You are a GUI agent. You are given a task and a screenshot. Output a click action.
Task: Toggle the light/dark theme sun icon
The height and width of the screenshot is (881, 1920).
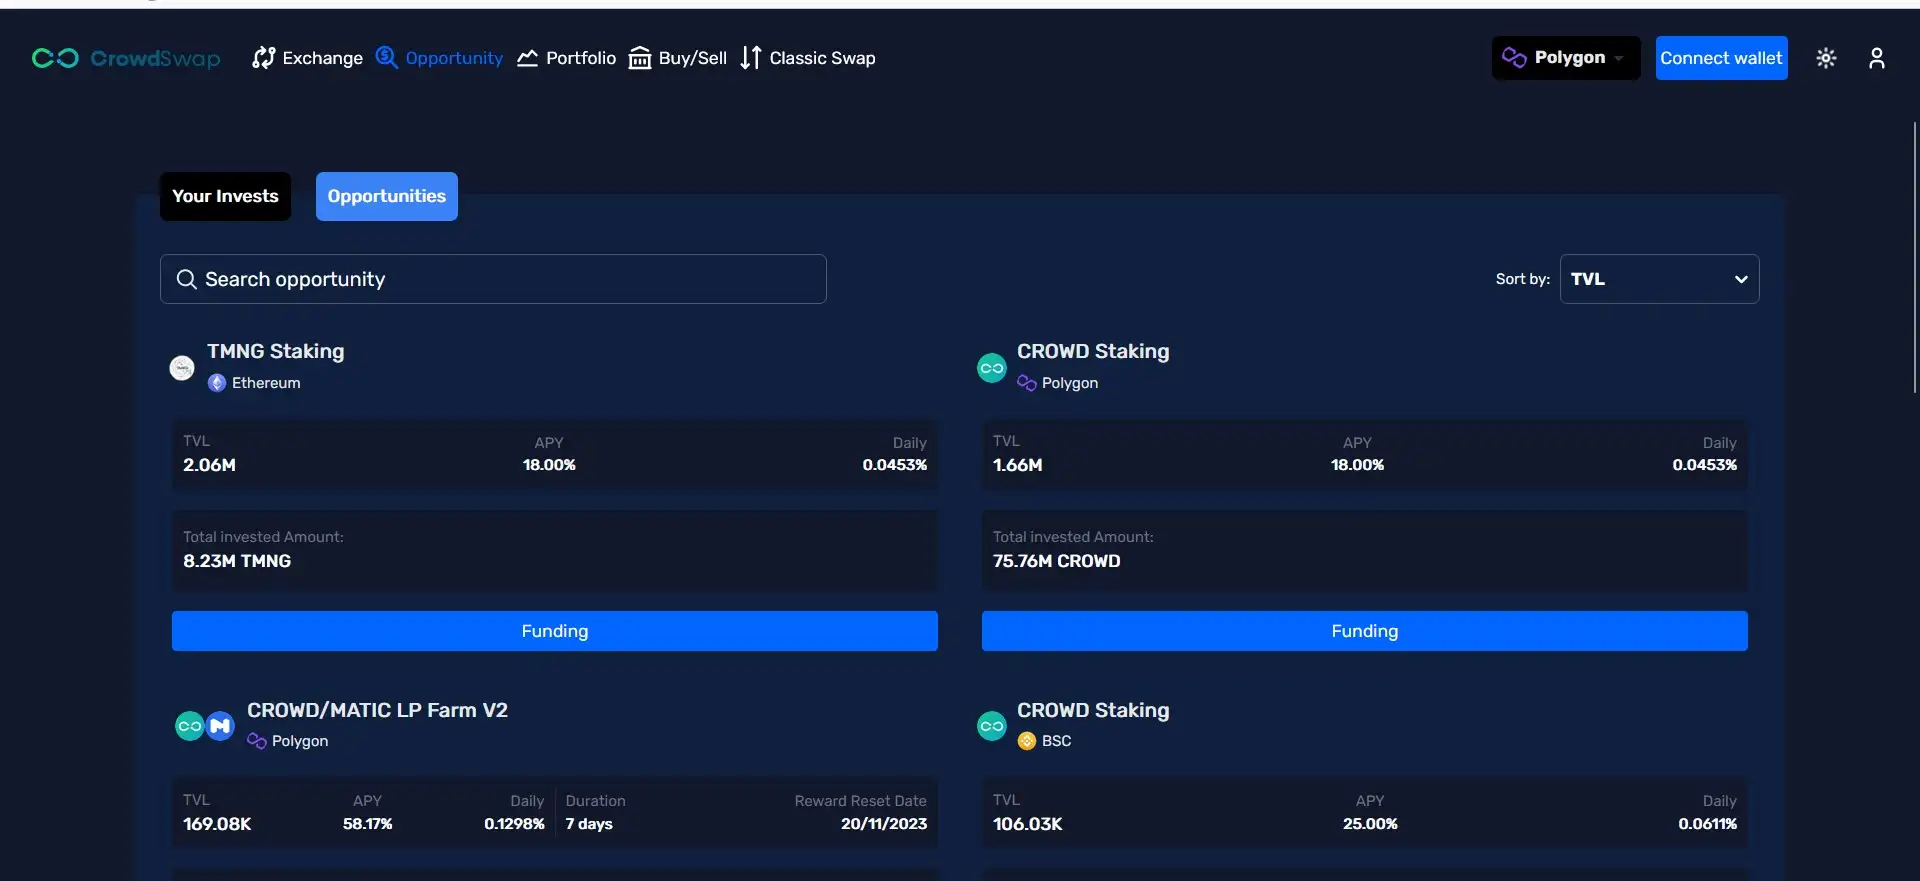[1826, 58]
